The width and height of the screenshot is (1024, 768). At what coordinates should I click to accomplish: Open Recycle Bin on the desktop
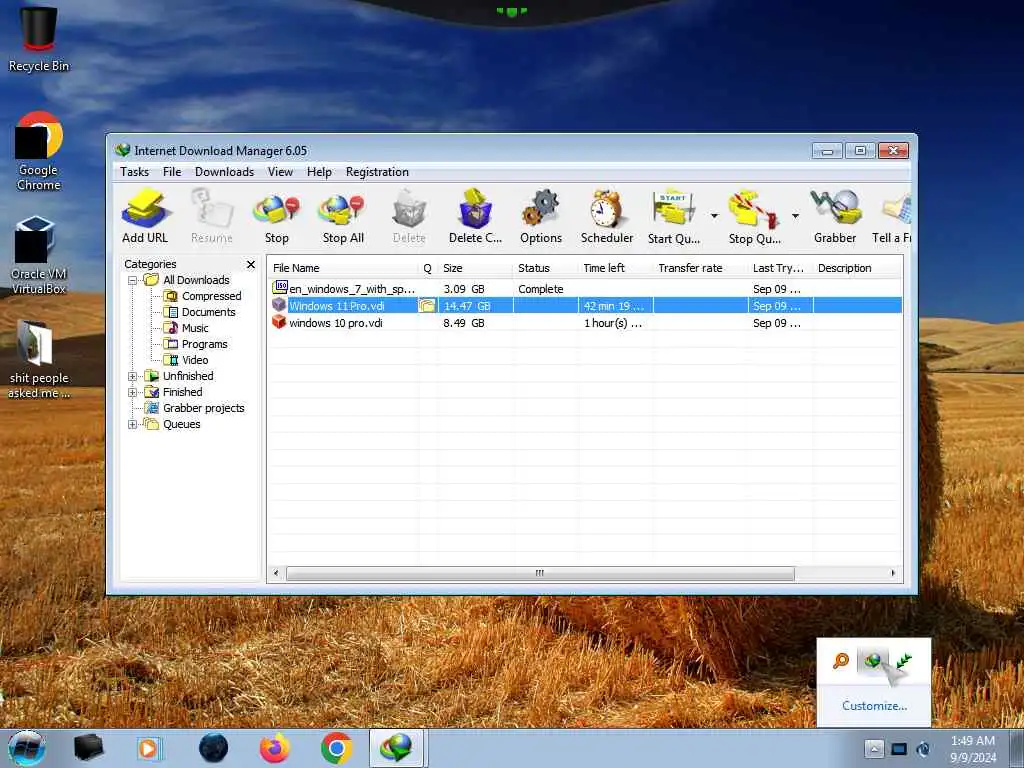[x=39, y=38]
